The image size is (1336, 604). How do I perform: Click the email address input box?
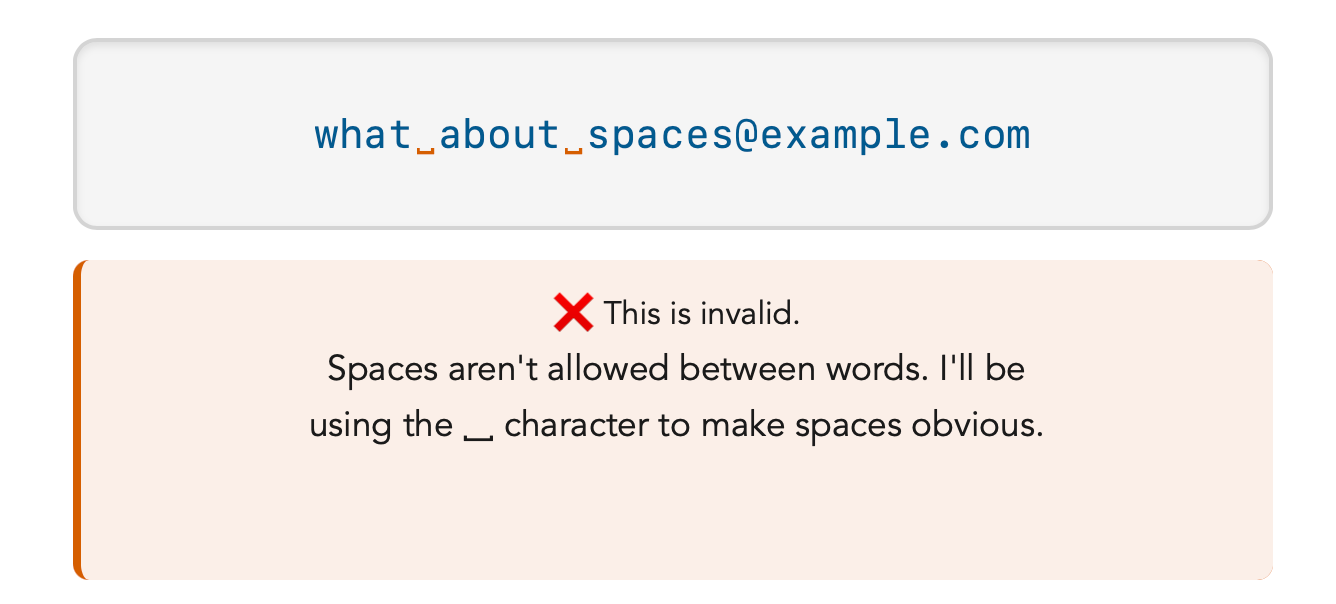[673, 134]
